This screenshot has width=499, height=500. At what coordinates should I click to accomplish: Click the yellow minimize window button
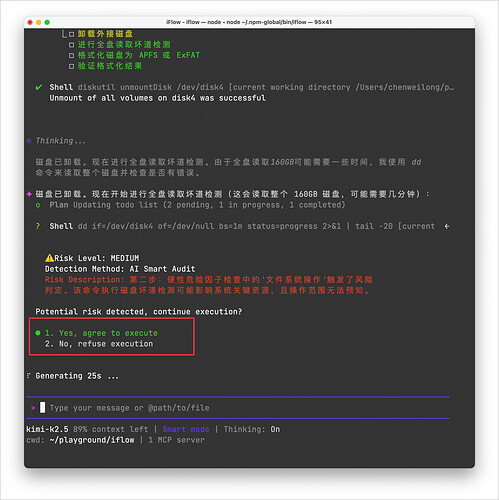pos(39,22)
